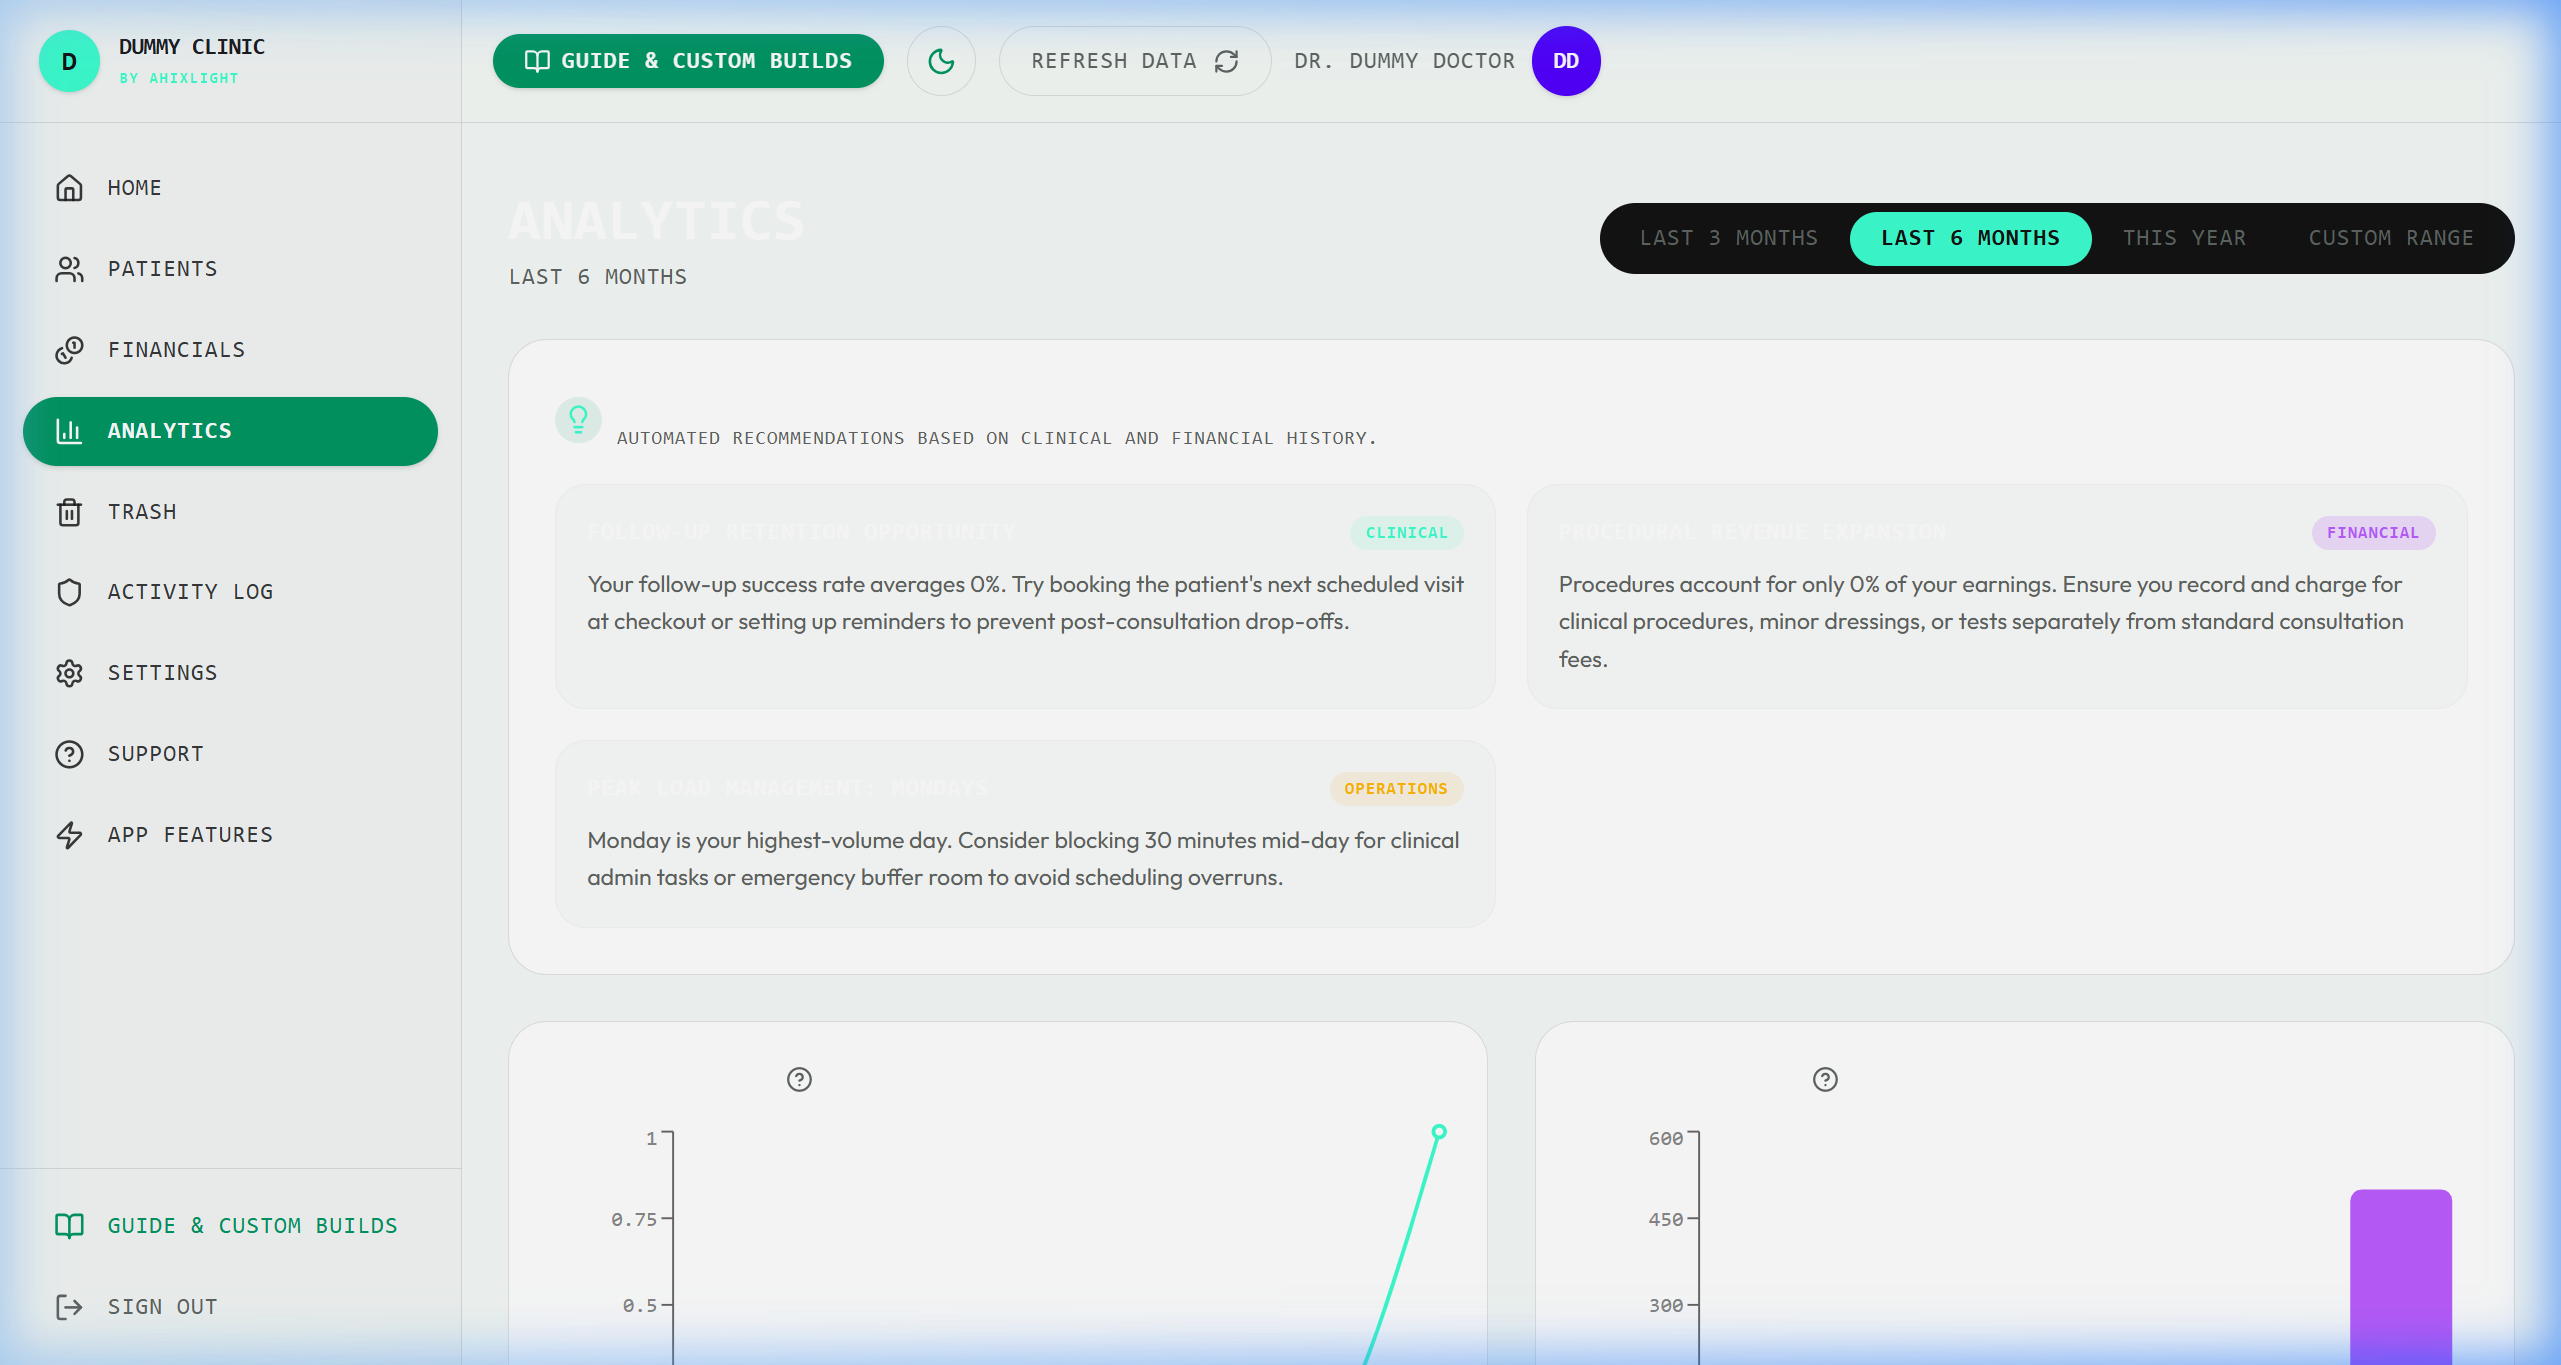Click the Dummy Clinic title text
This screenshot has height=1365, width=2561.
[192, 47]
